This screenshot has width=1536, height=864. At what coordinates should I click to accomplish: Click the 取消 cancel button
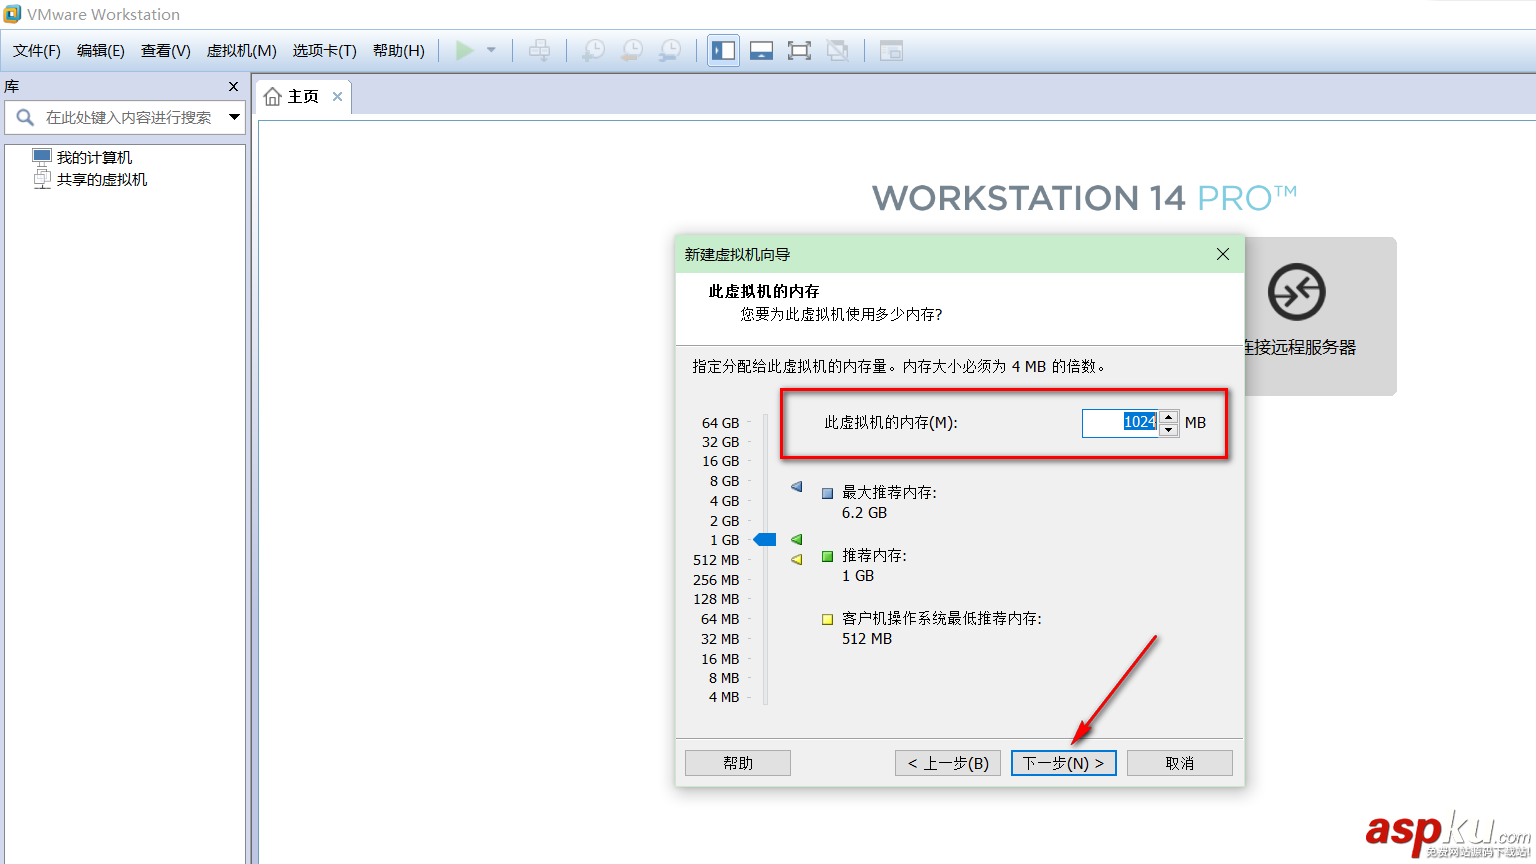[x=1180, y=763]
